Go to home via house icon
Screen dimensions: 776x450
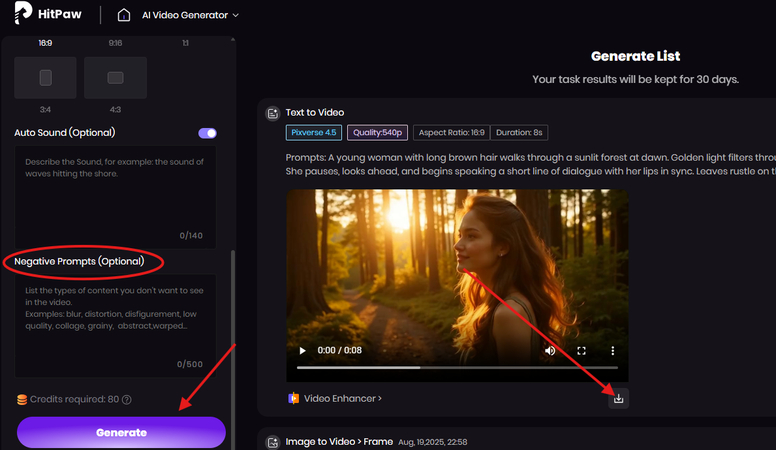point(124,15)
